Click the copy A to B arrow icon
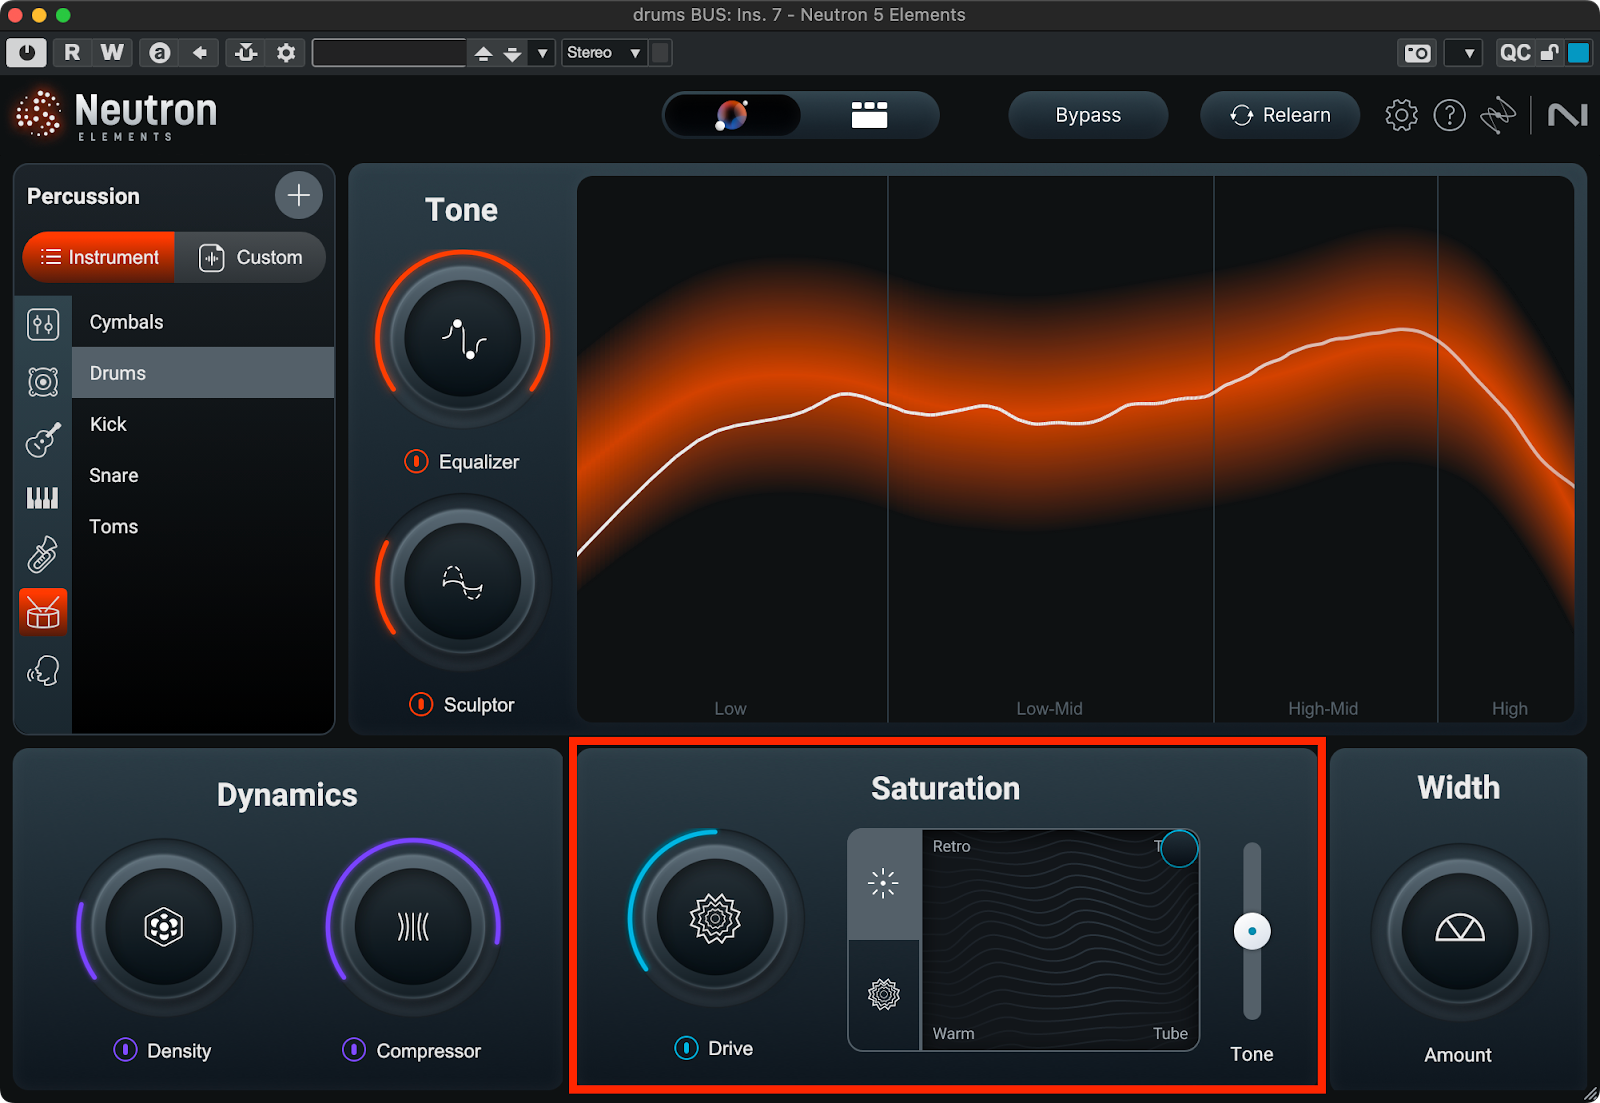 pos(200,52)
